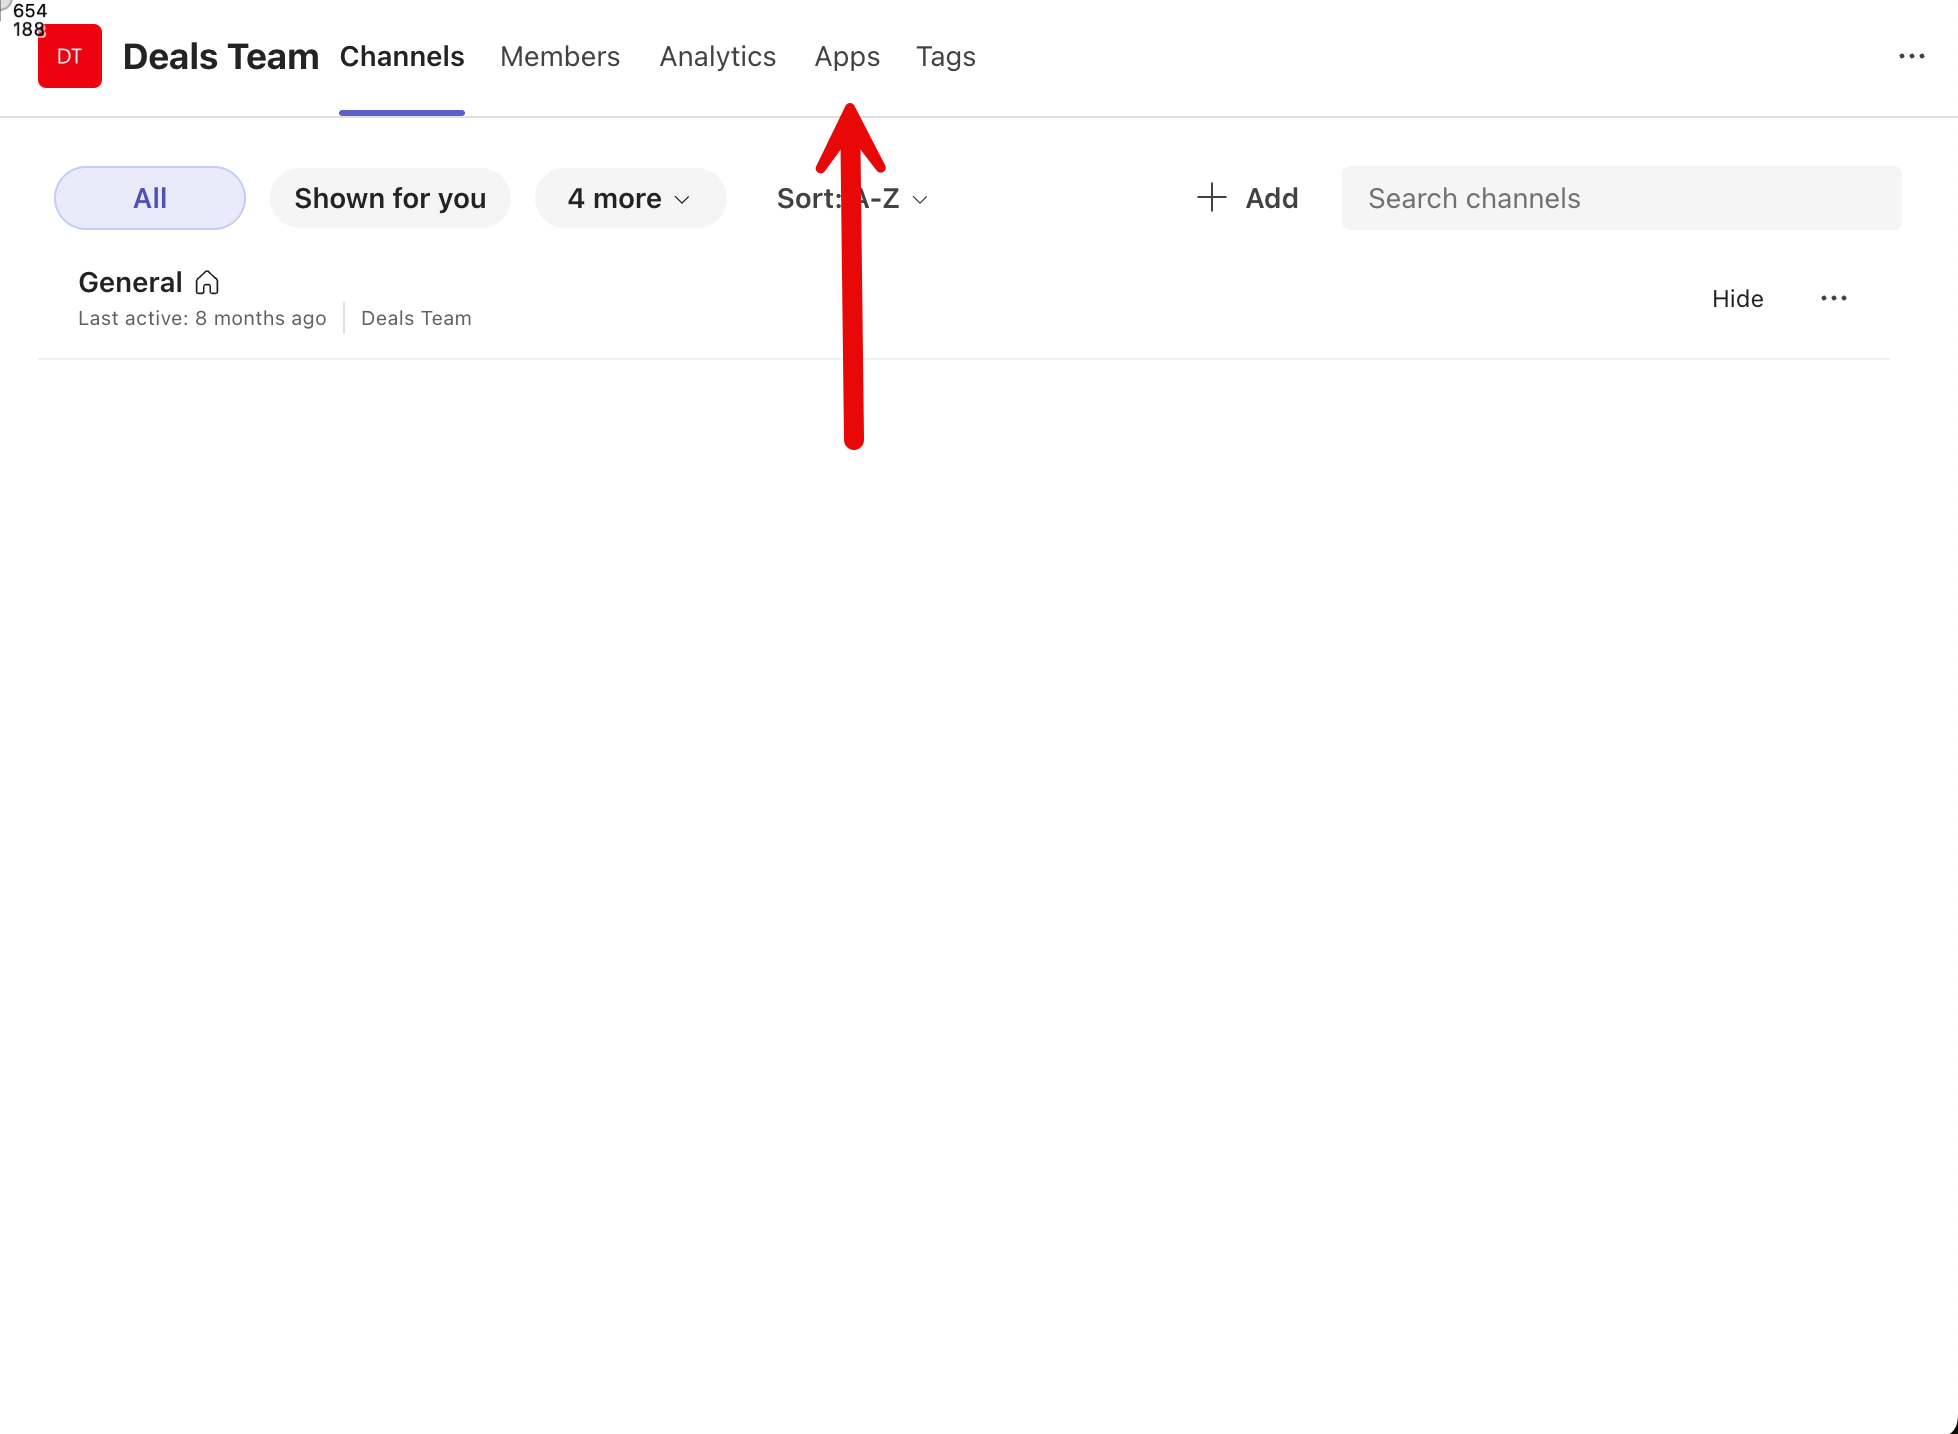Select the All filter pill

coord(150,198)
